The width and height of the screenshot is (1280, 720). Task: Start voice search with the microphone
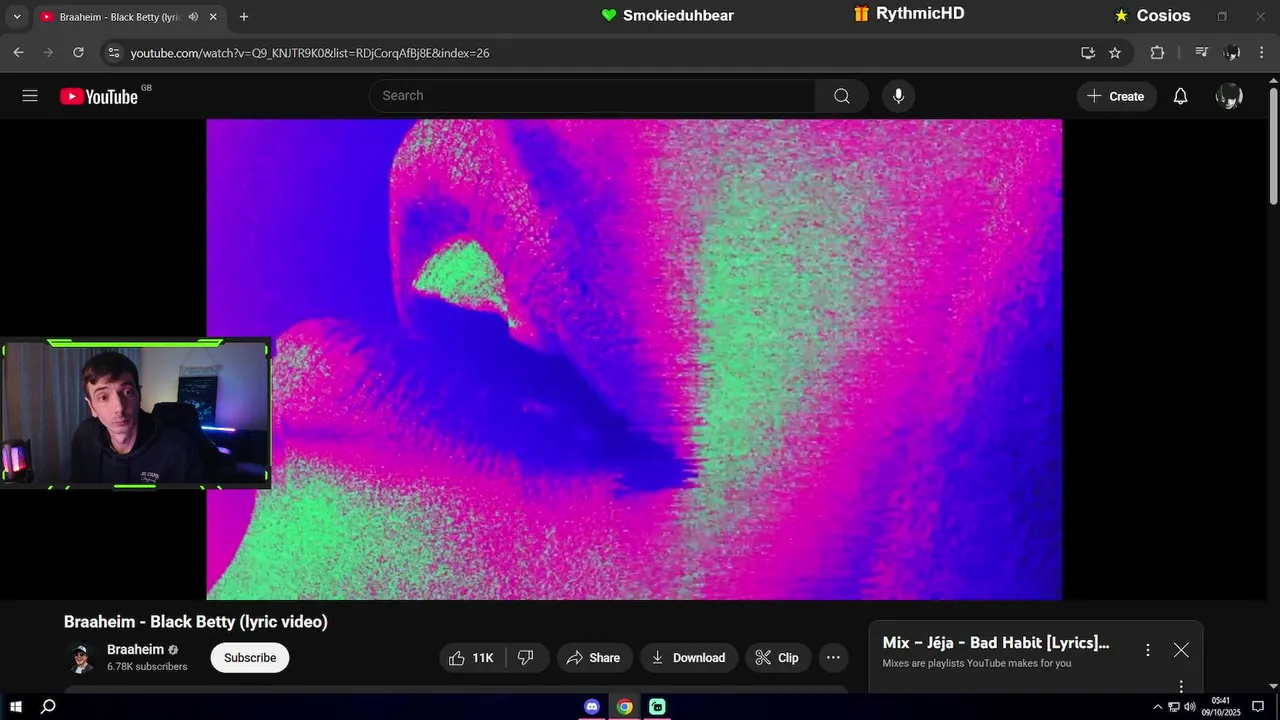[898, 96]
